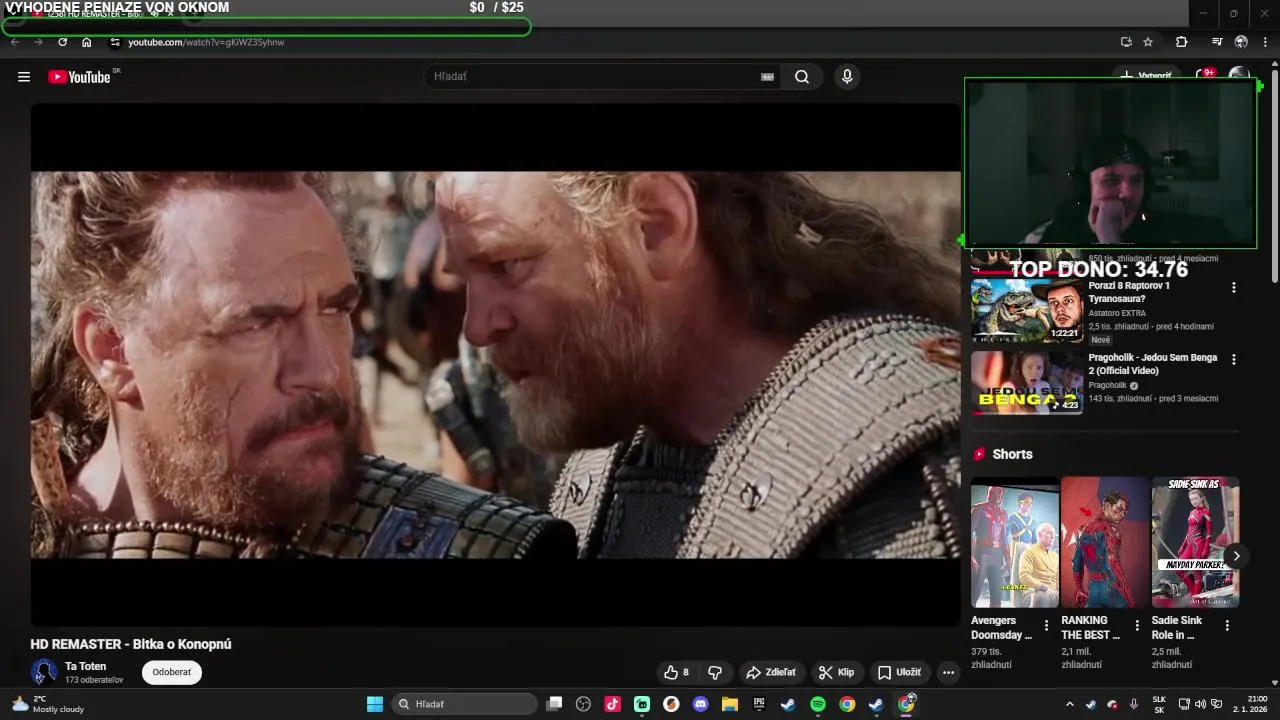1280x720 pixels.
Task: Click the main video player frame
Action: click(495, 365)
